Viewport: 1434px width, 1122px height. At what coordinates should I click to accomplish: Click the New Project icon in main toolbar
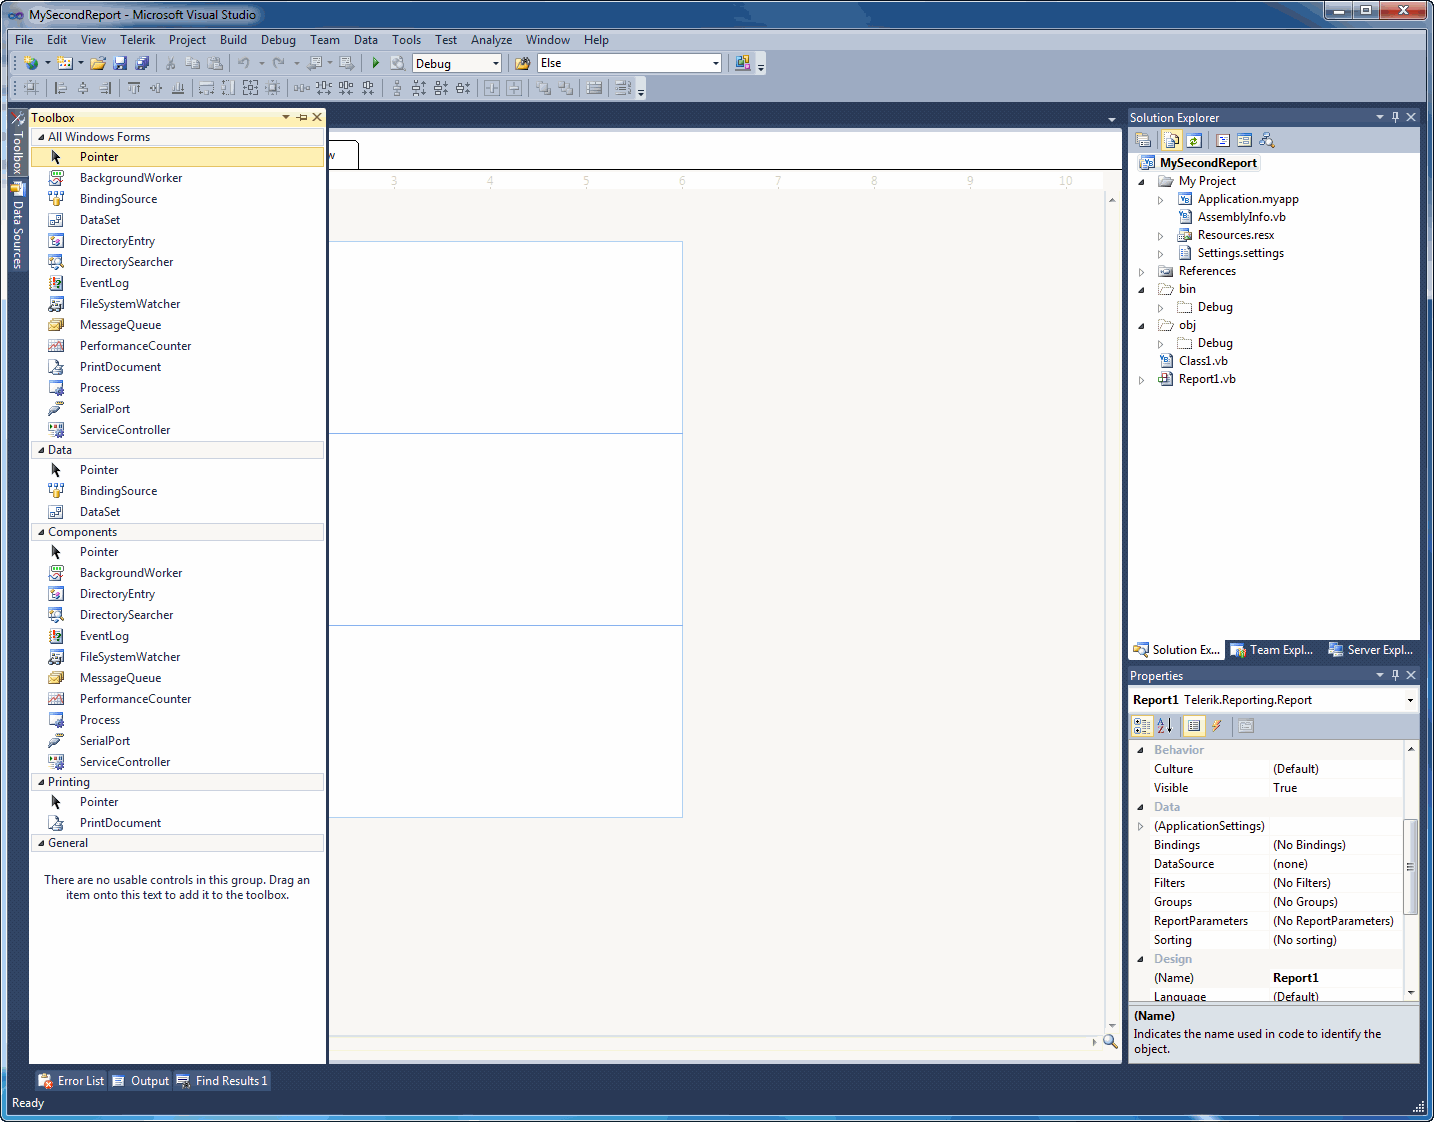31,63
